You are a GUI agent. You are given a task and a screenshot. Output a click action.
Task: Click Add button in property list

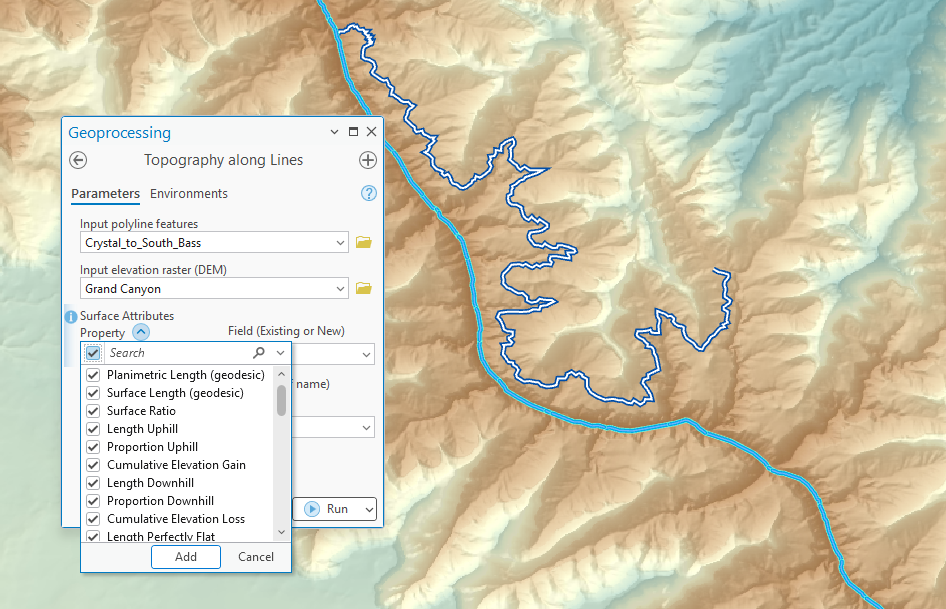186,556
